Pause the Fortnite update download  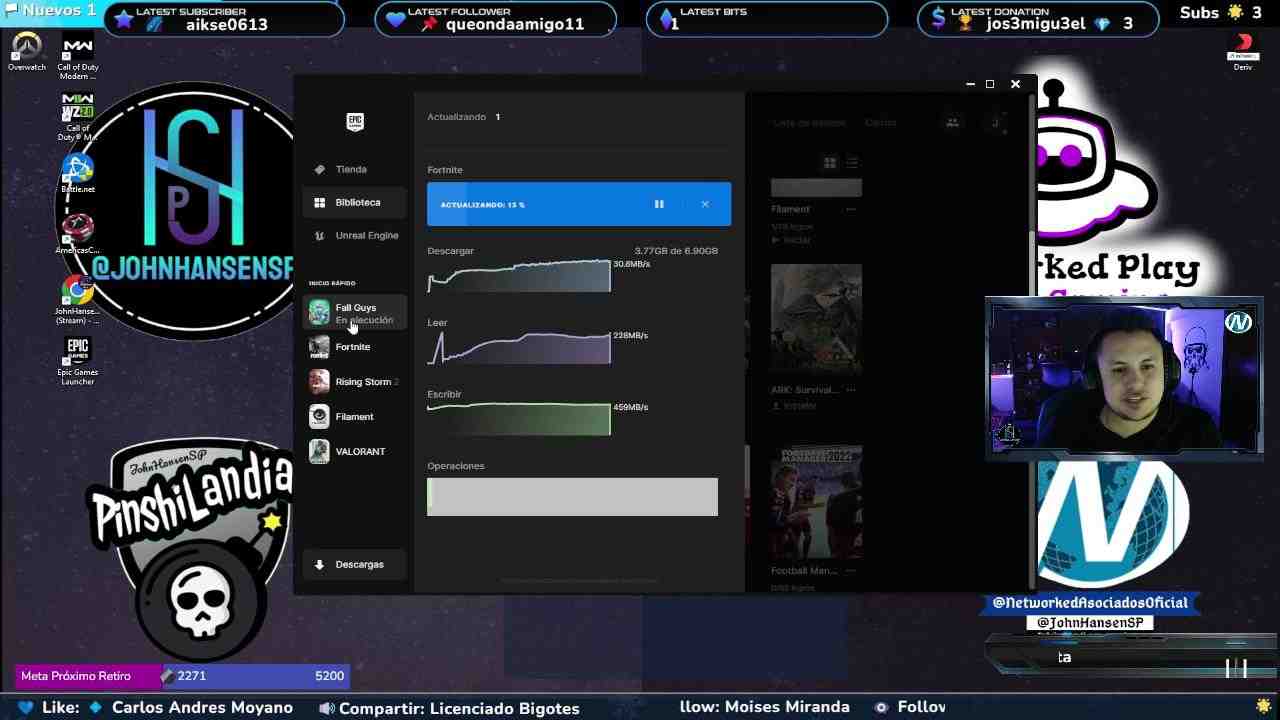659,203
